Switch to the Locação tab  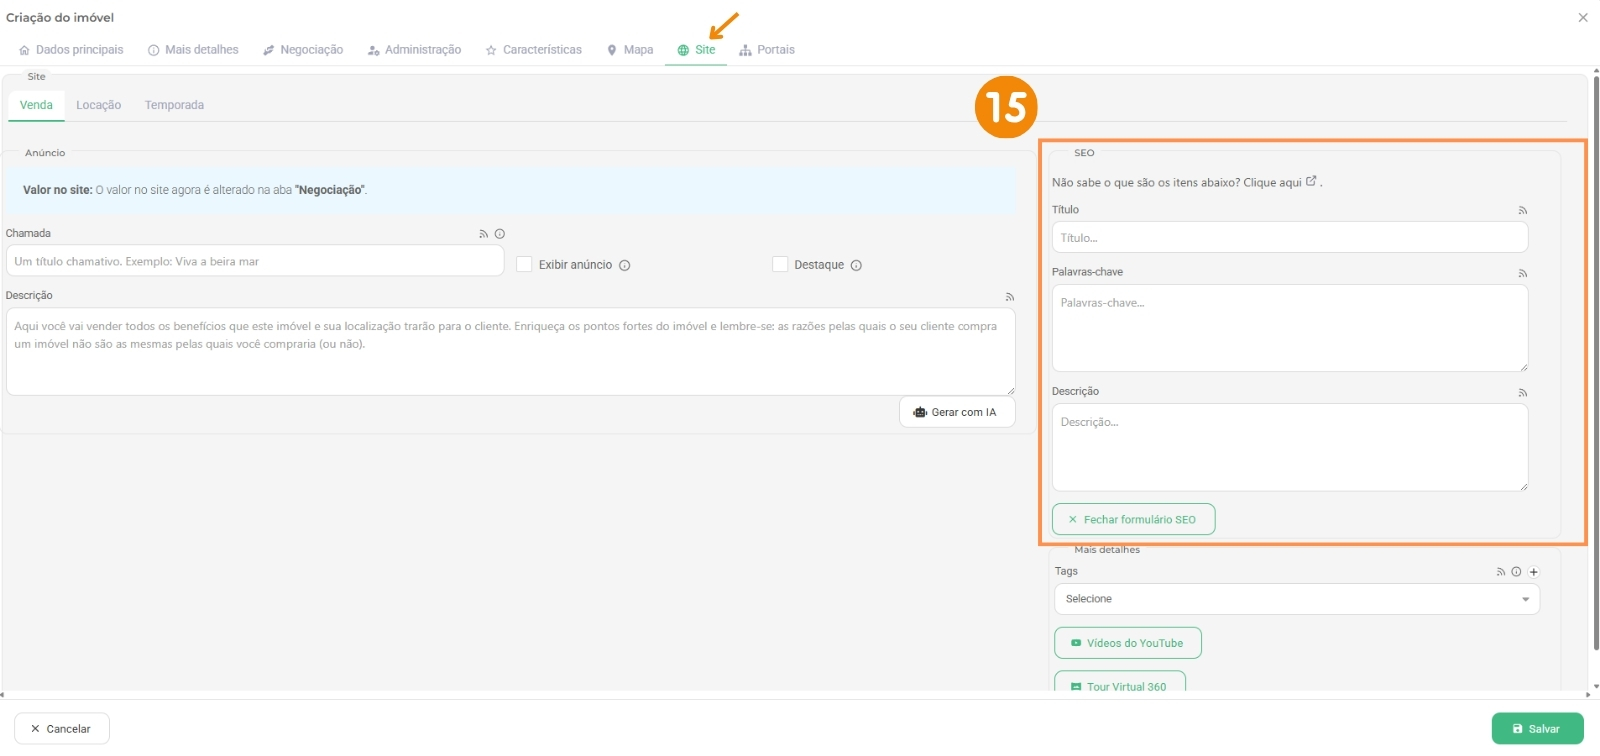tap(98, 105)
